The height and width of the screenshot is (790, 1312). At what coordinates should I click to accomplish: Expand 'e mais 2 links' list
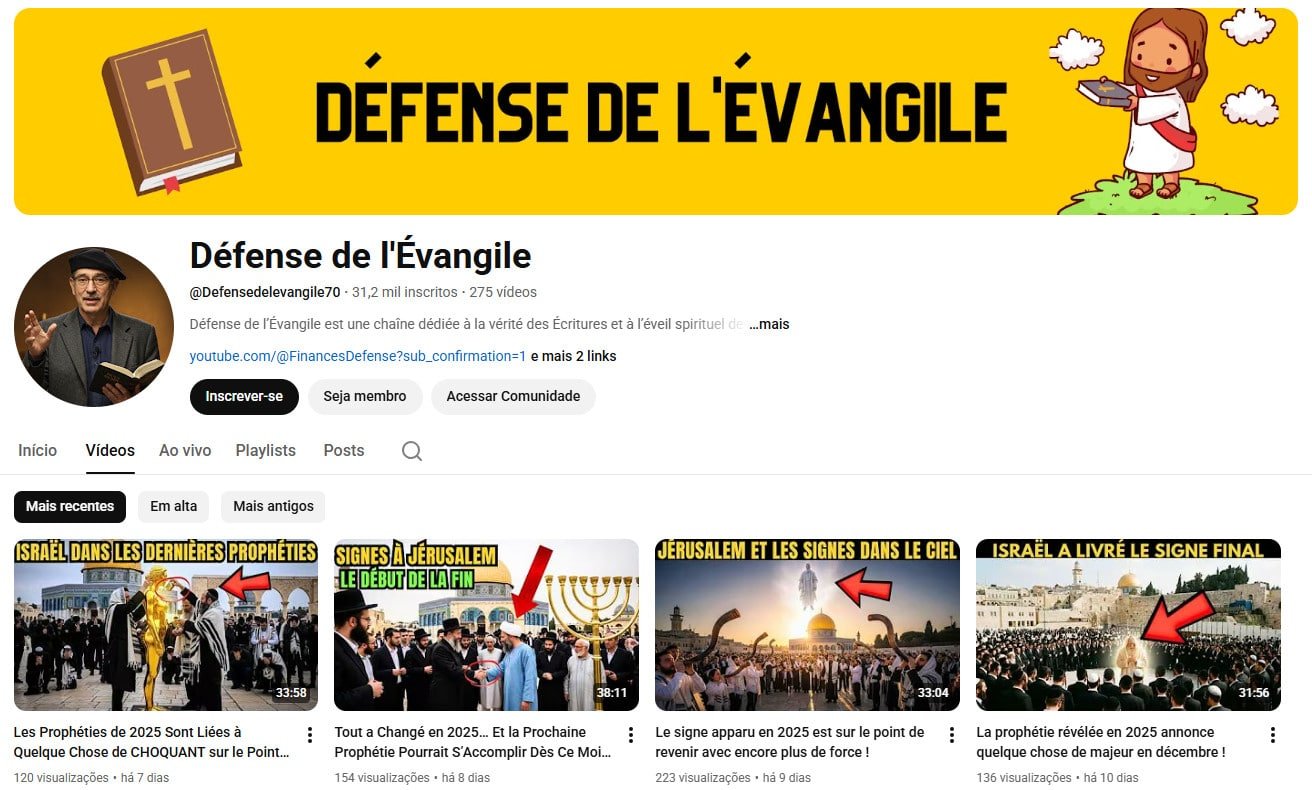tap(573, 356)
